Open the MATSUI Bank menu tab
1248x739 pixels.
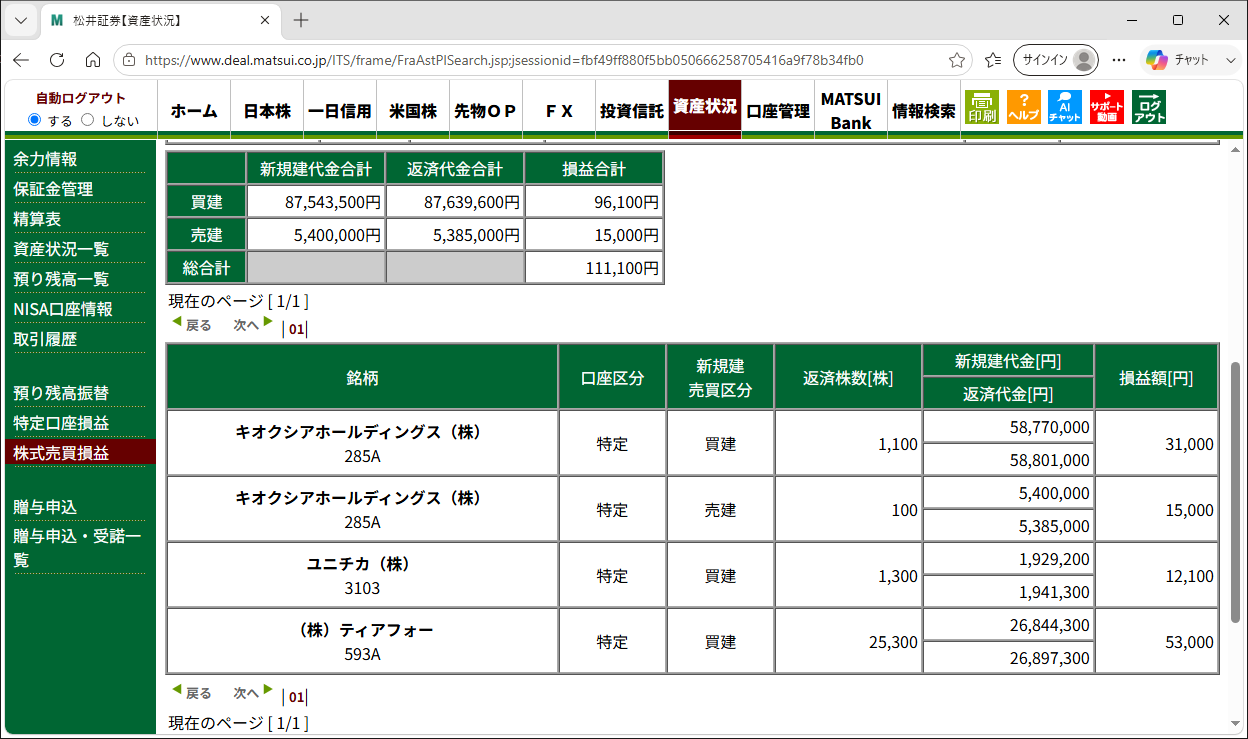coord(851,111)
